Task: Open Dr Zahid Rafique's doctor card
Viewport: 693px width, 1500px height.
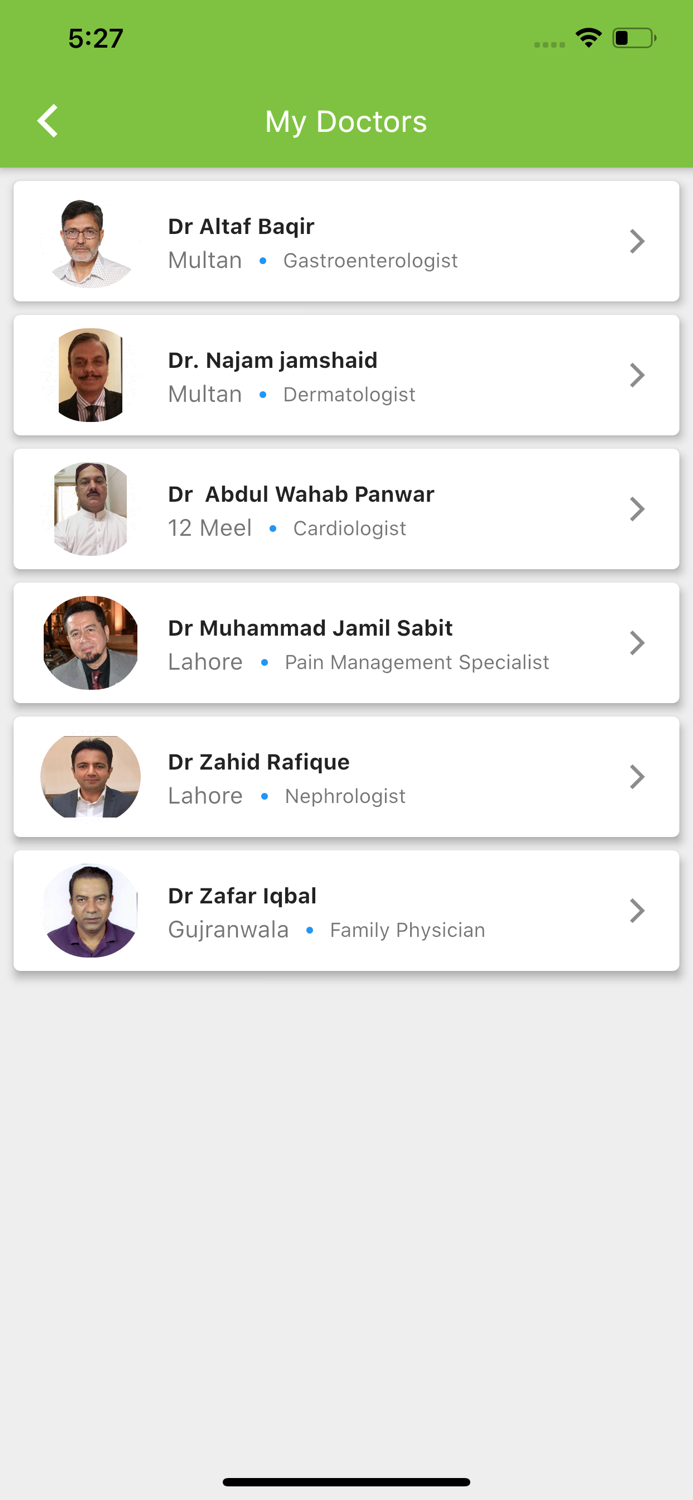Action: tap(346, 777)
